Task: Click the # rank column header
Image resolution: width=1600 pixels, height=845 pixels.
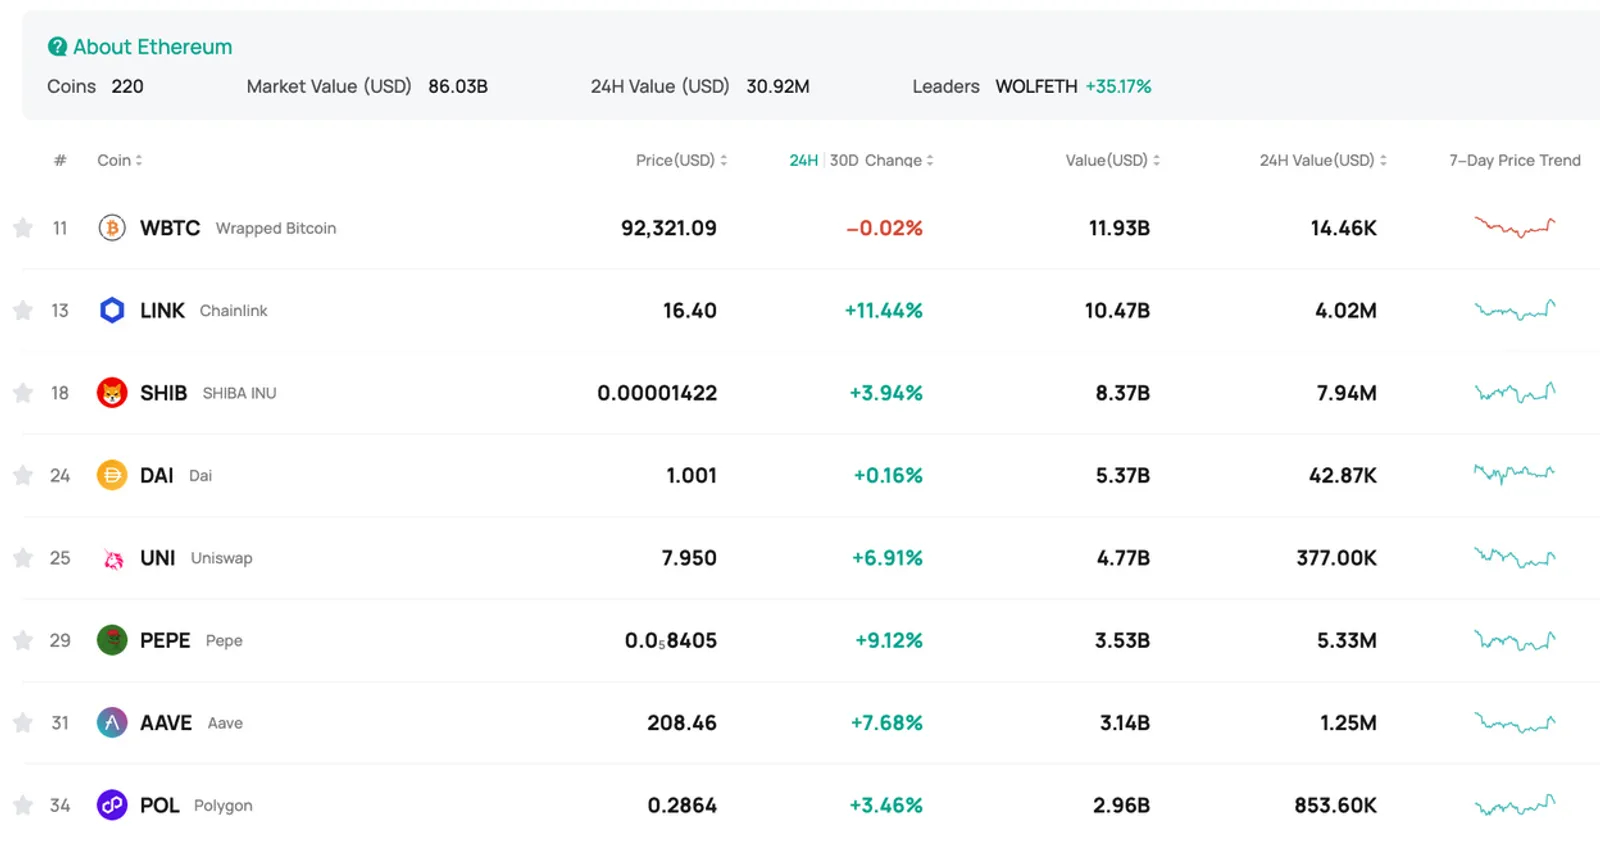Action: coord(60,160)
